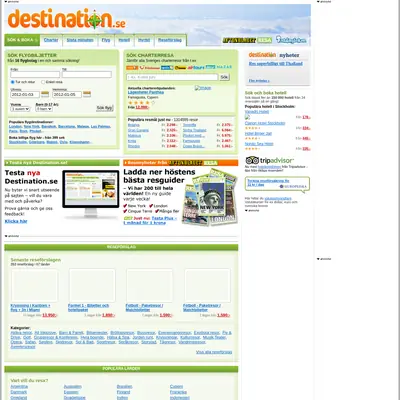
Task: Click the Klicka här feedback link
Action: (x=16, y=221)
